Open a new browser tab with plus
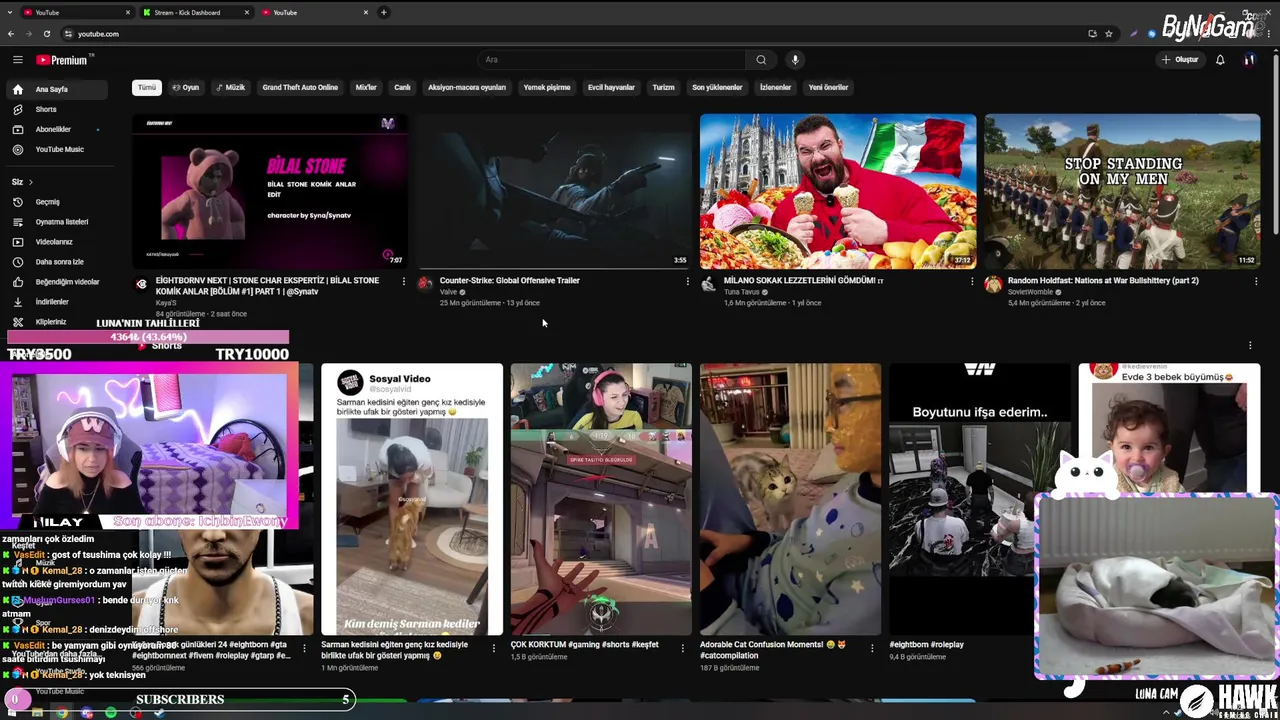The image size is (1280, 720). pos(384,12)
